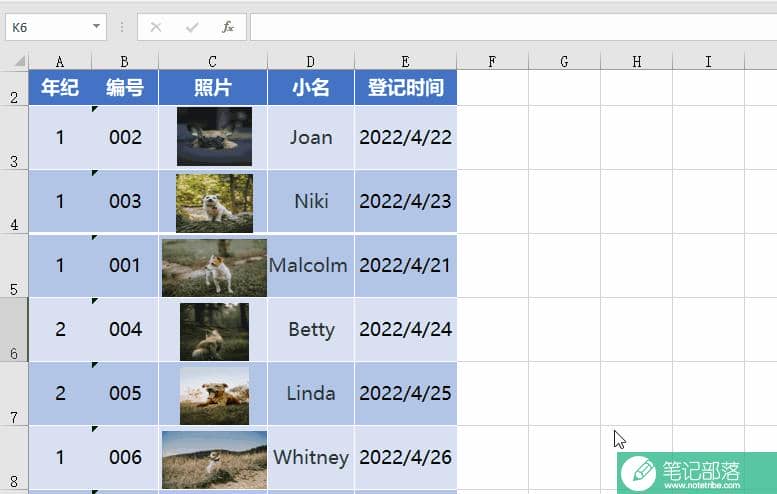Click the age cell in Linda's row
777x494 pixels.
click(x=60, y=393)
